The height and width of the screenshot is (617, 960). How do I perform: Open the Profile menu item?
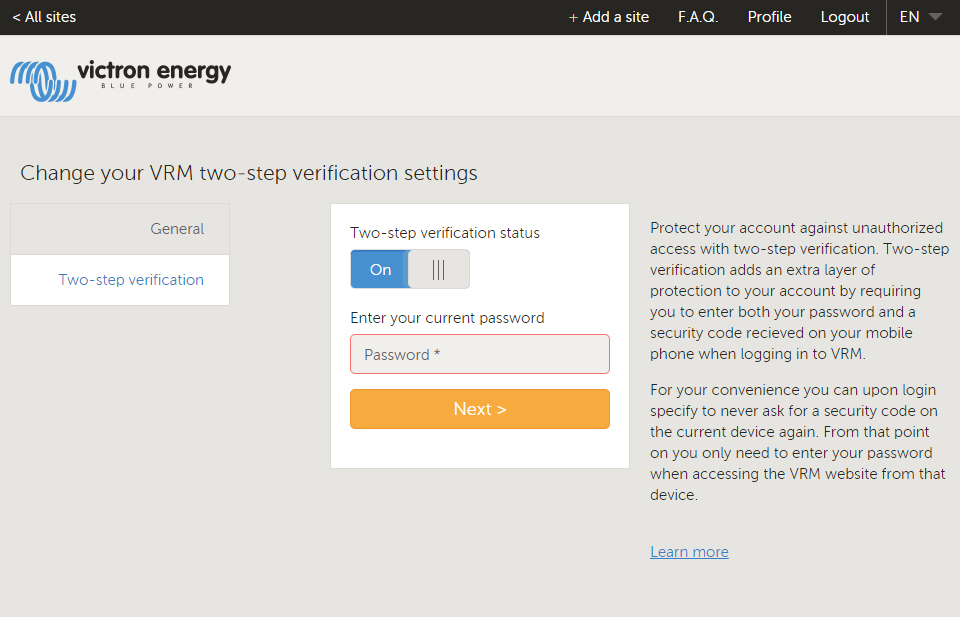point(769,17)
